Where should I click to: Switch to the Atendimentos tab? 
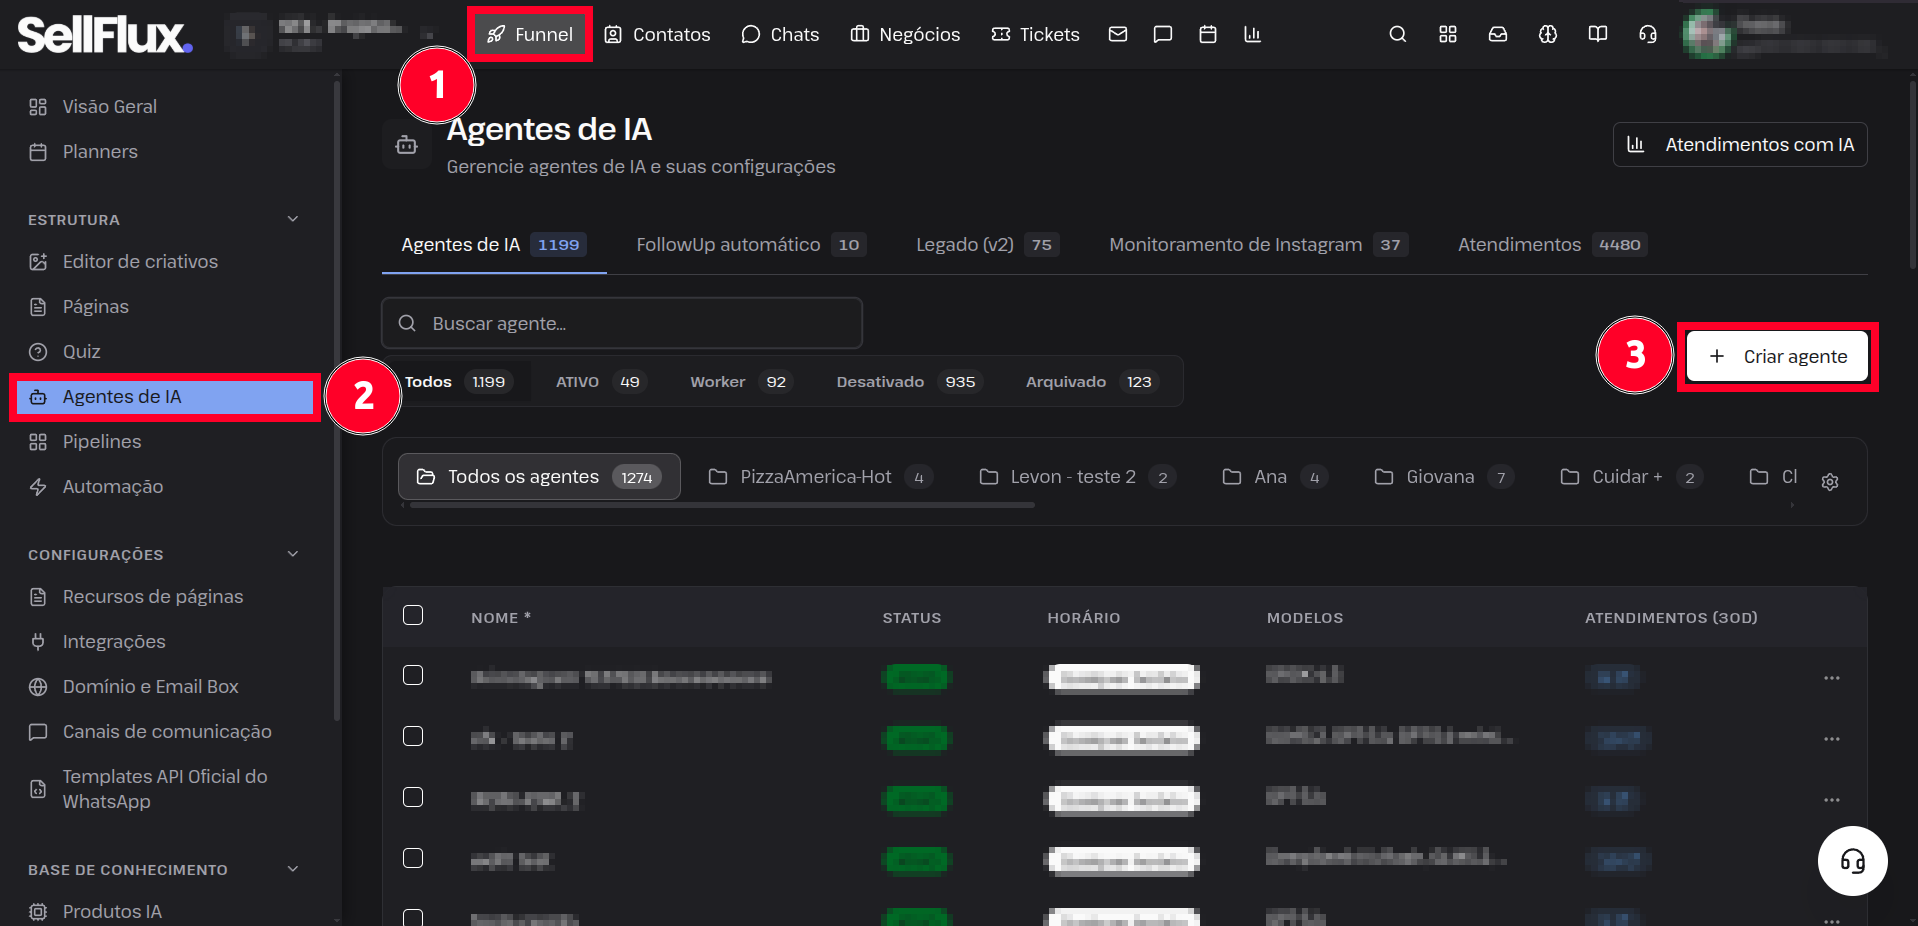tap(1553, 245)
